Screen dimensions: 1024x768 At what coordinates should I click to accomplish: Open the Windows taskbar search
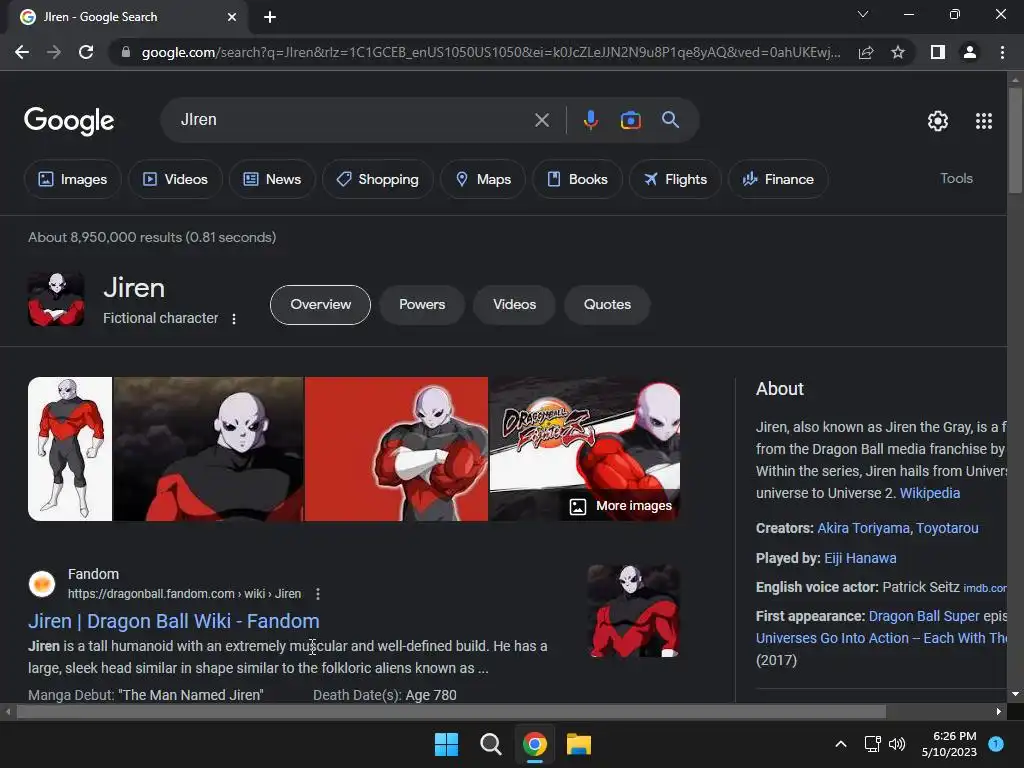click(x=490, y=744)
